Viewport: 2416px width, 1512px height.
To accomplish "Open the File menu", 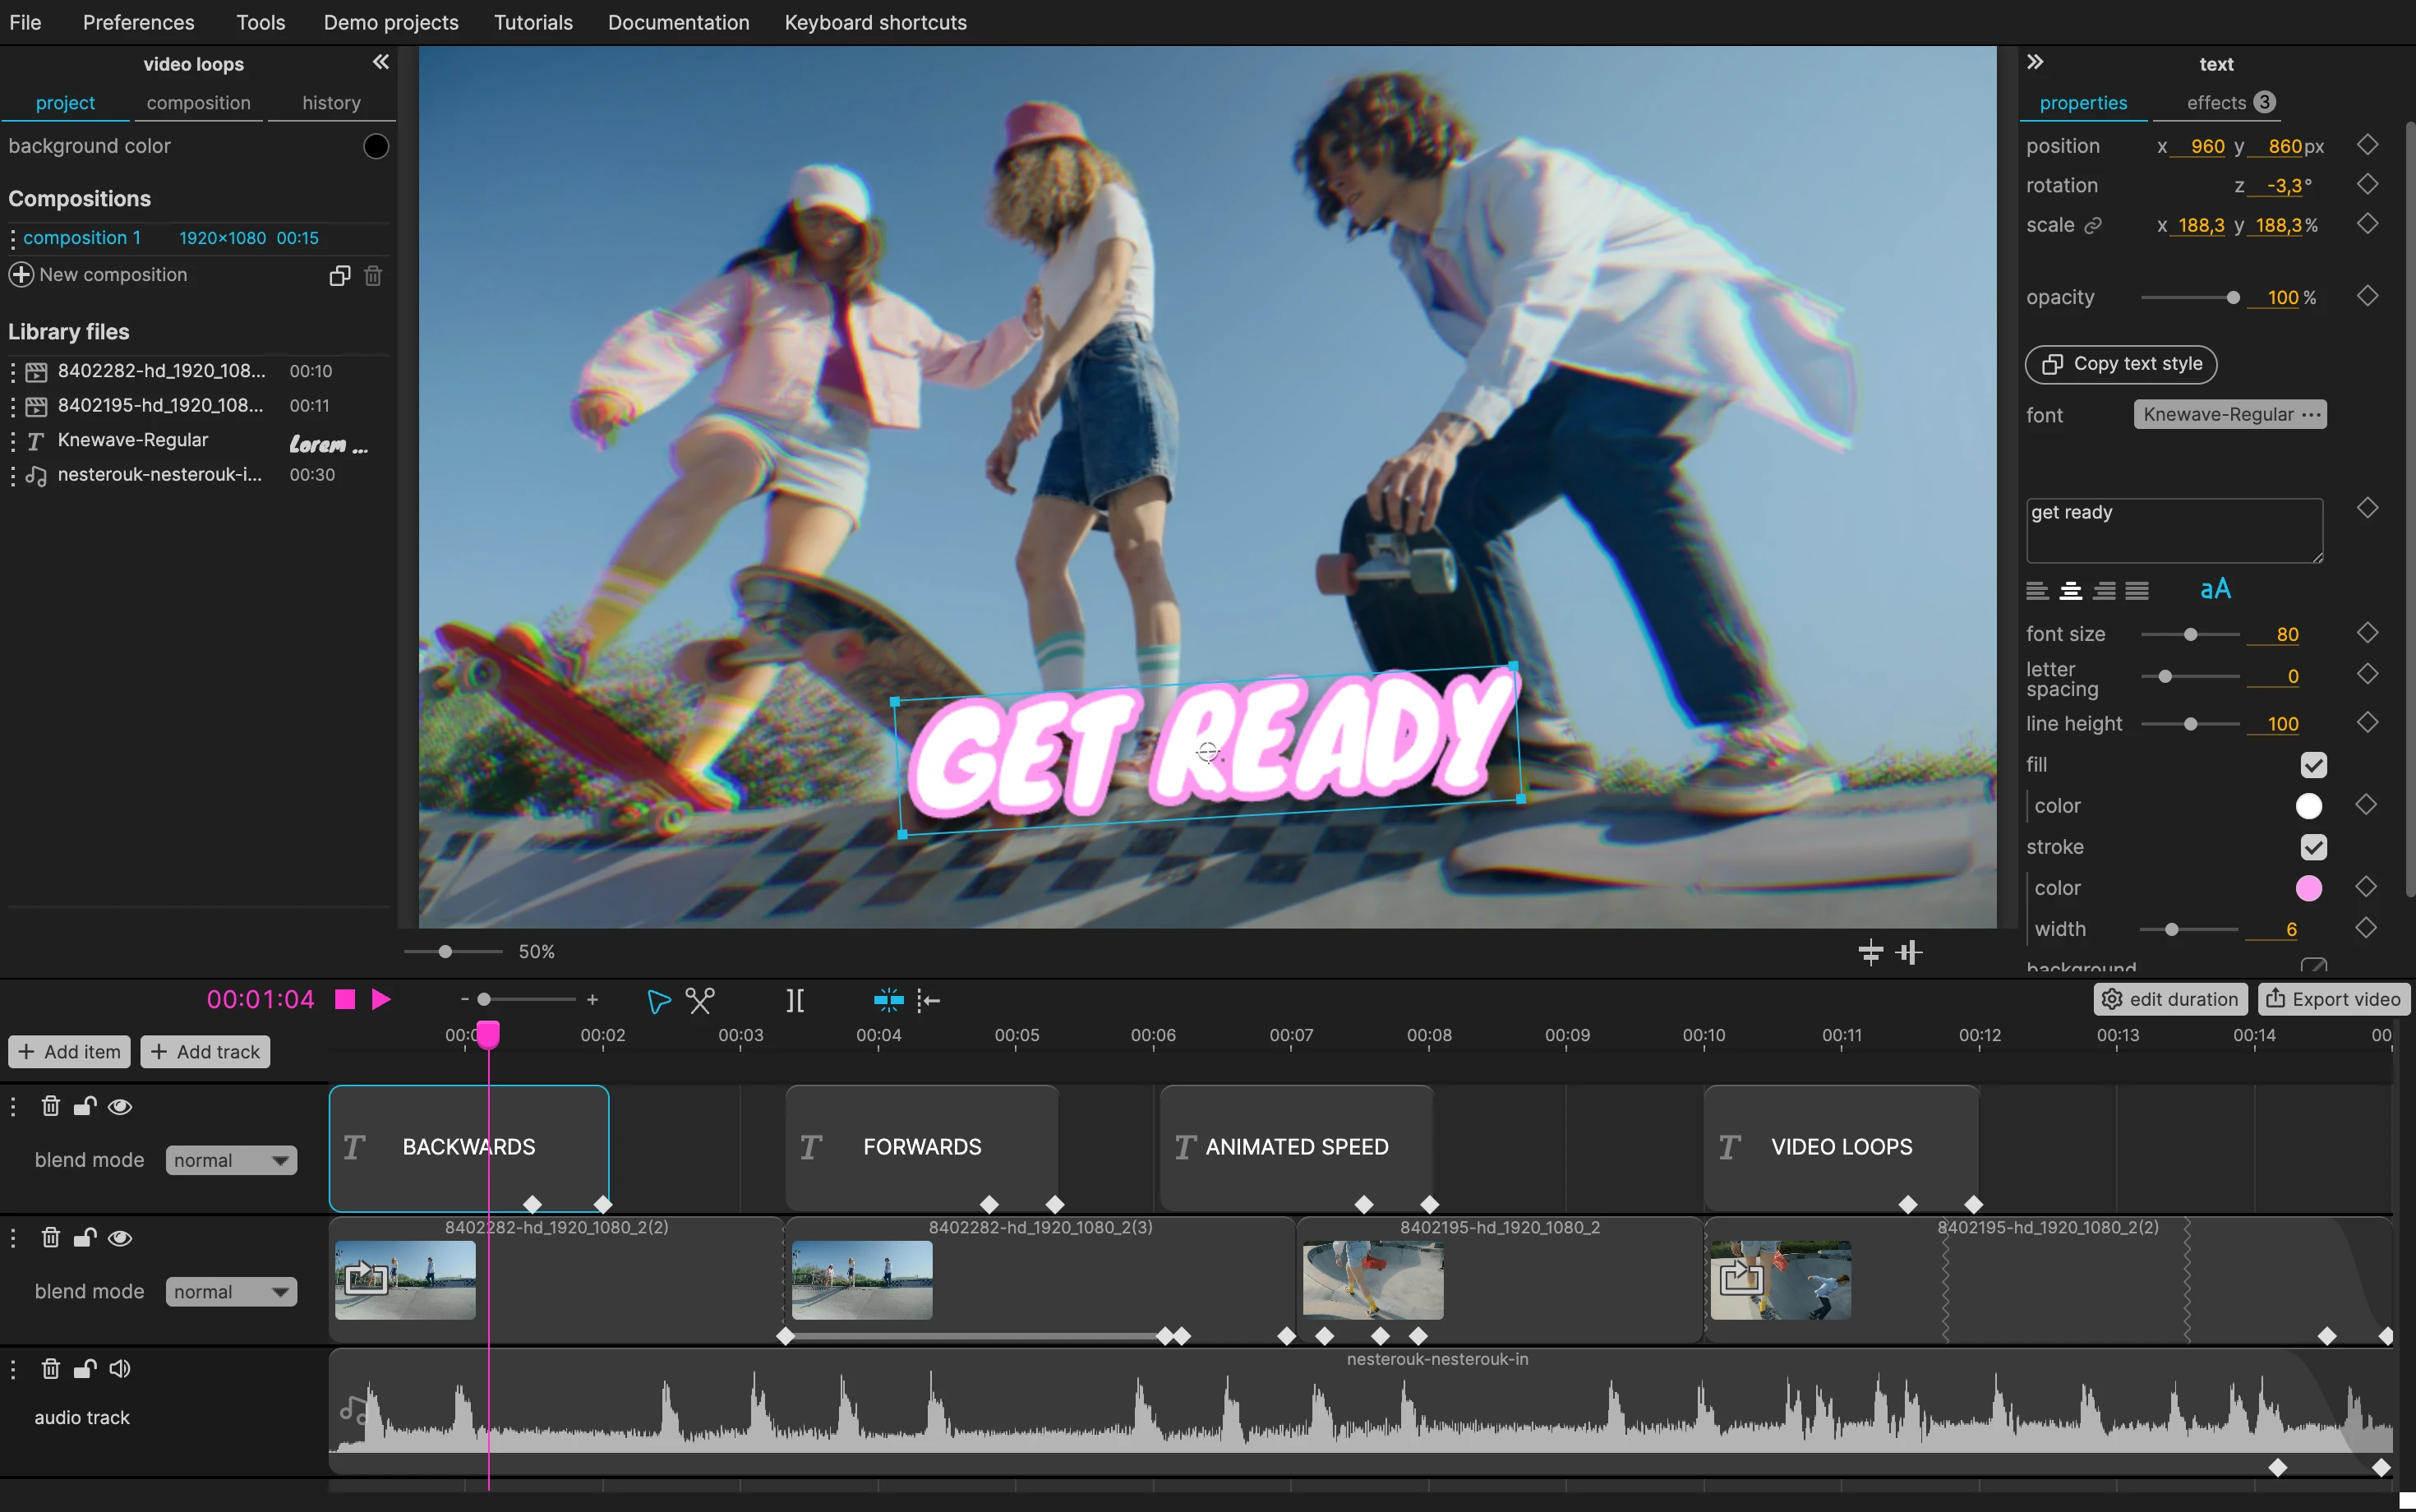I will pyautogui.click(x=25, y=22).
